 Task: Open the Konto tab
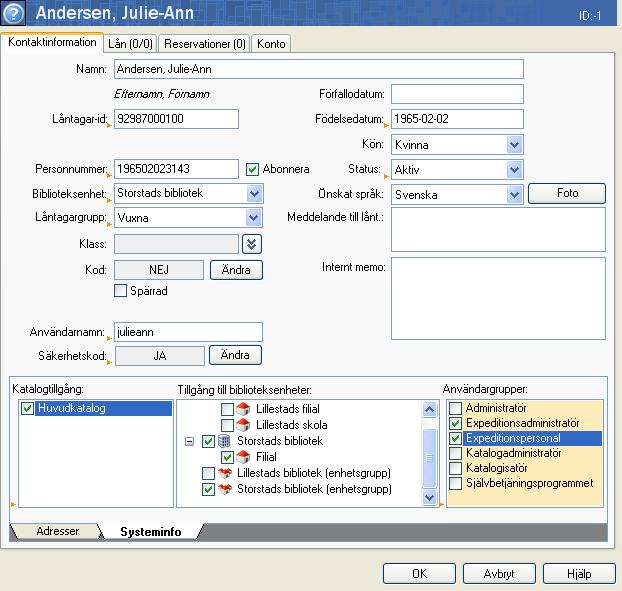click(x=271, y=44)
